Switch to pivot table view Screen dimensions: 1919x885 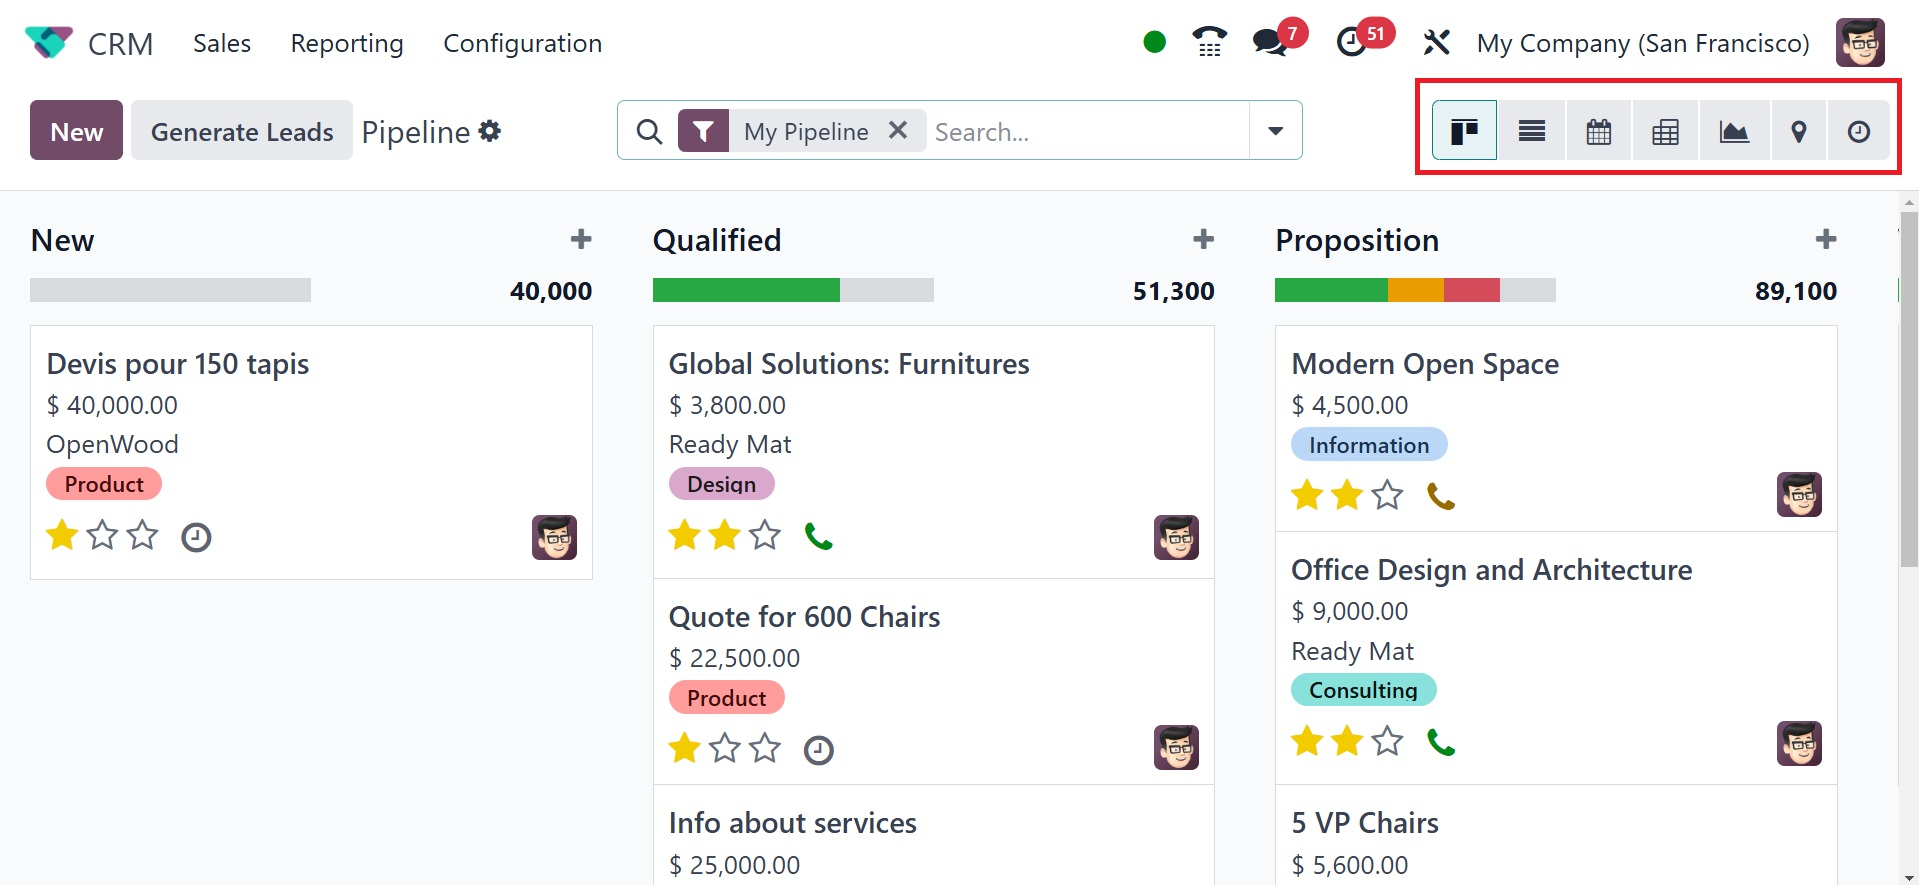pyautogui.click(x=1665, y=131)
